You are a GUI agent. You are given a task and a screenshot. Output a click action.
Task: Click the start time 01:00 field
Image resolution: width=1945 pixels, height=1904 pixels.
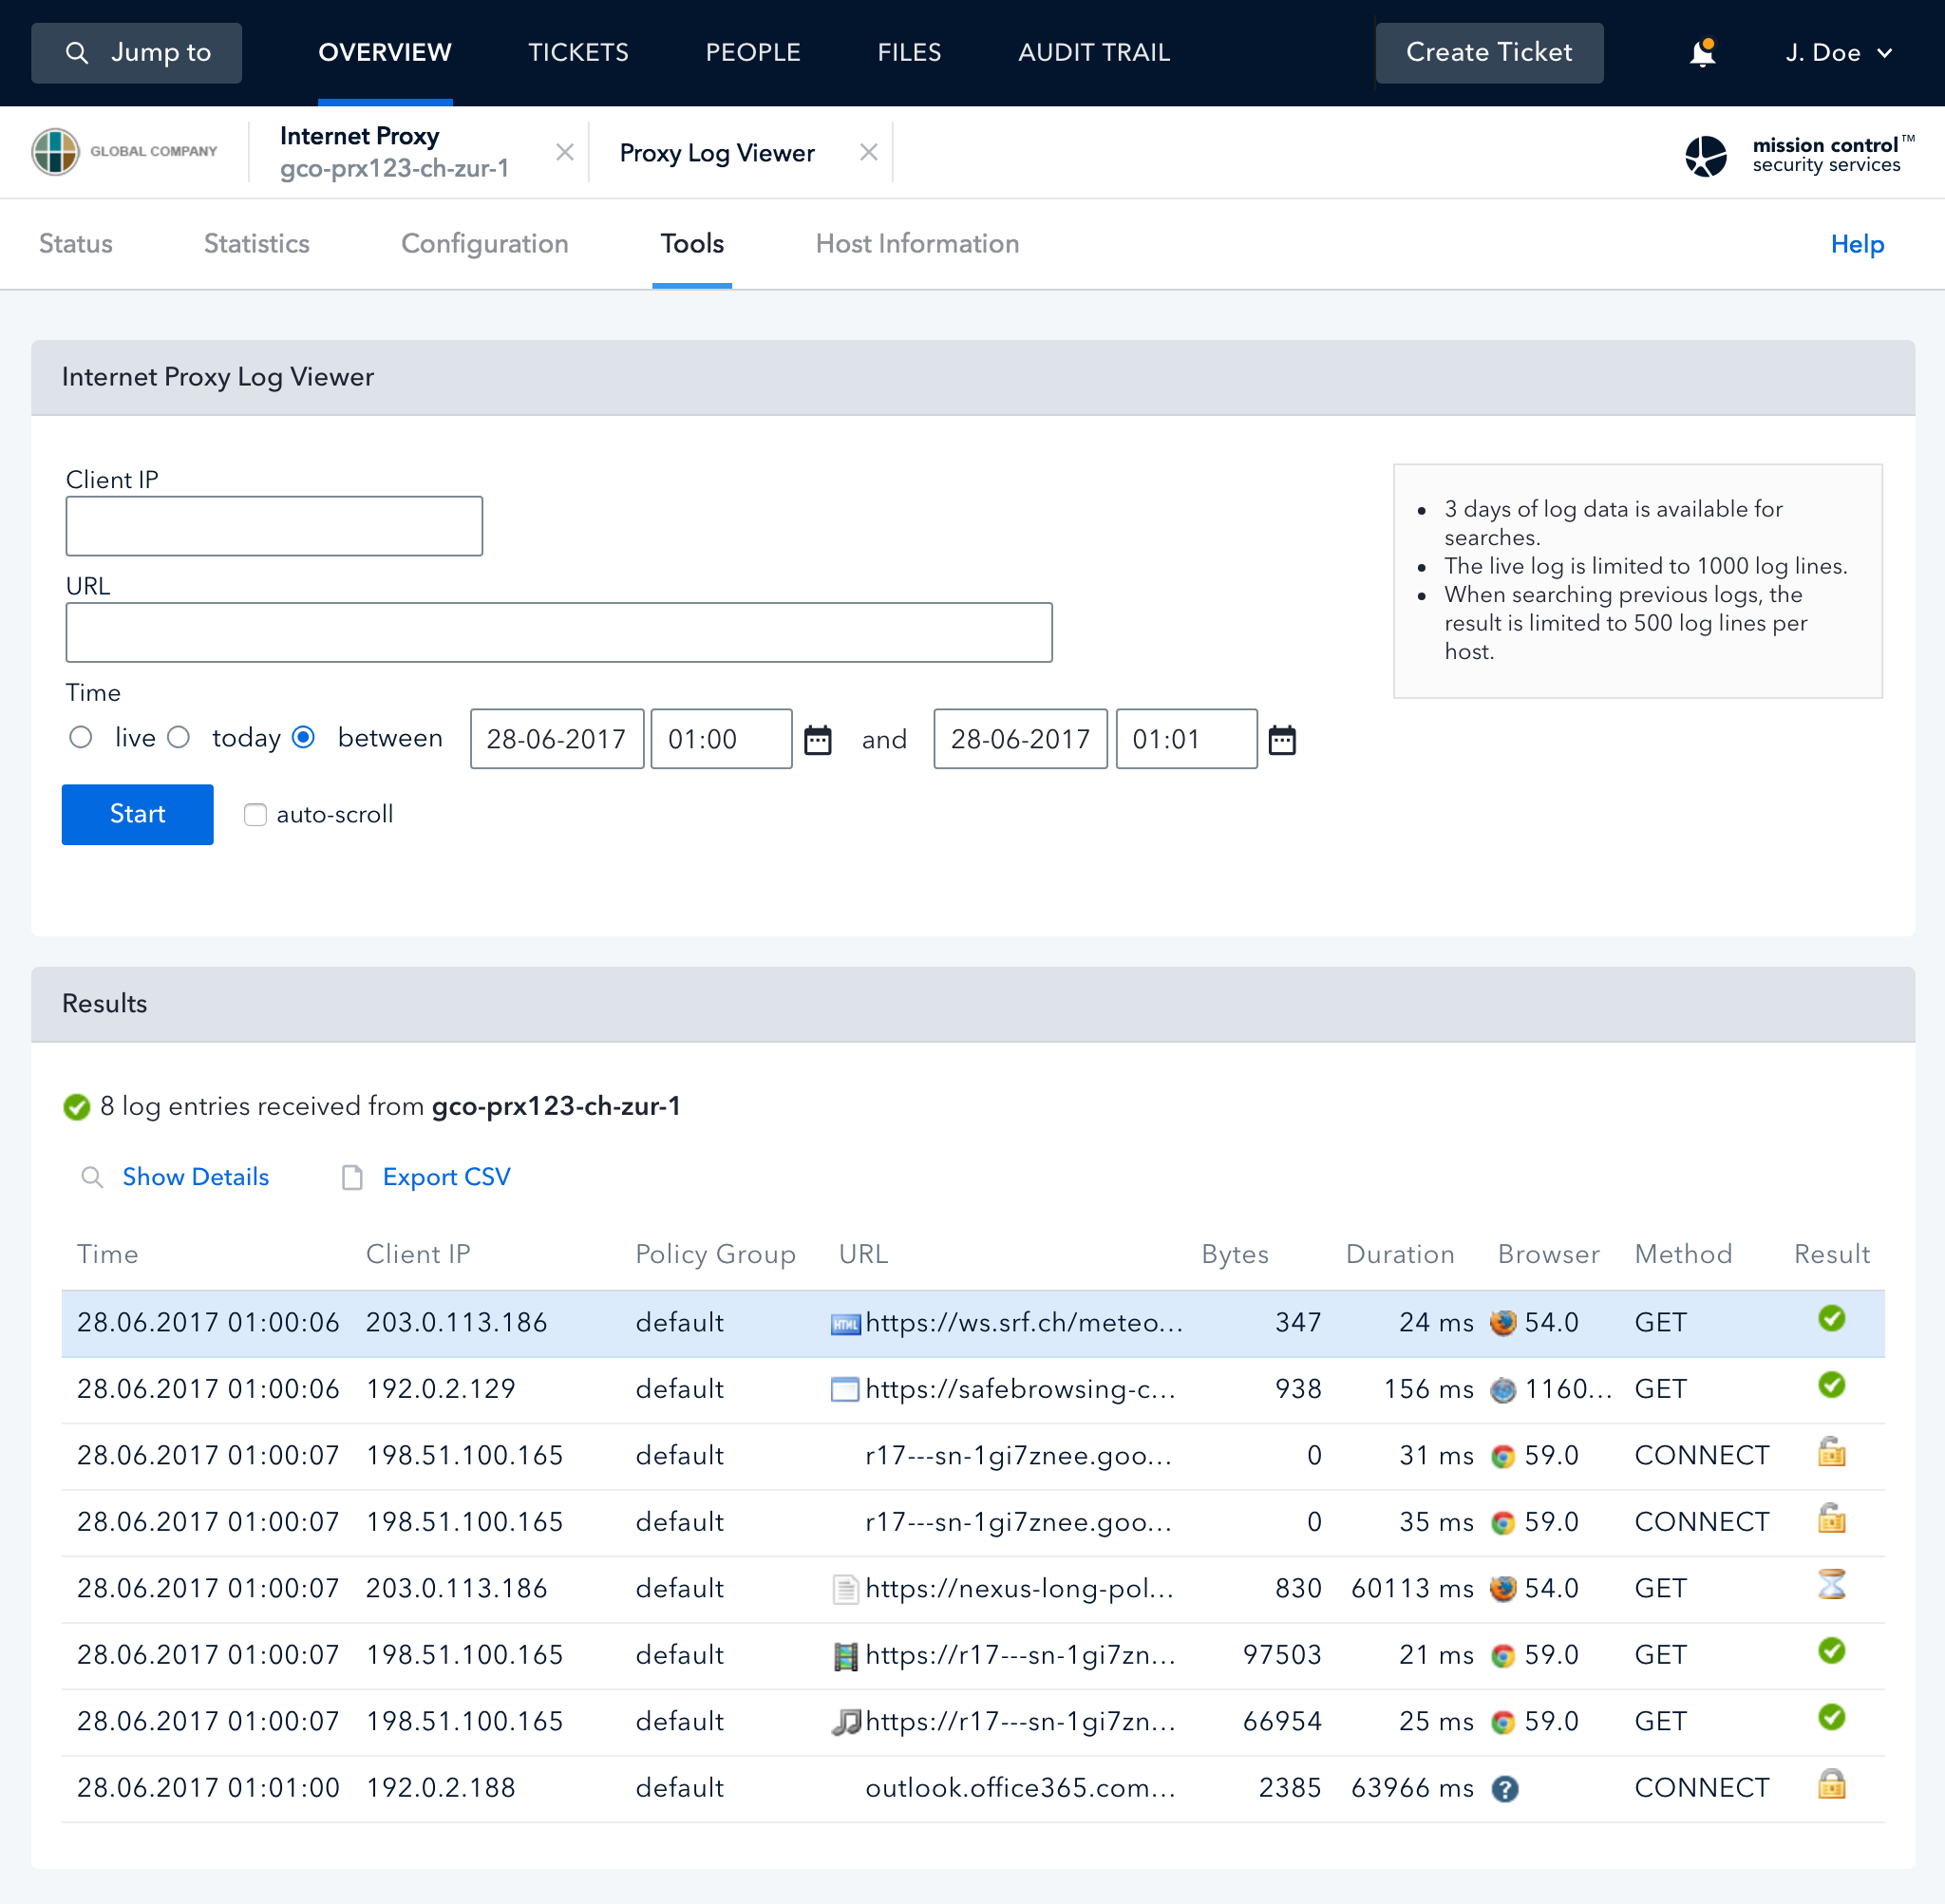tap(722, 739)
